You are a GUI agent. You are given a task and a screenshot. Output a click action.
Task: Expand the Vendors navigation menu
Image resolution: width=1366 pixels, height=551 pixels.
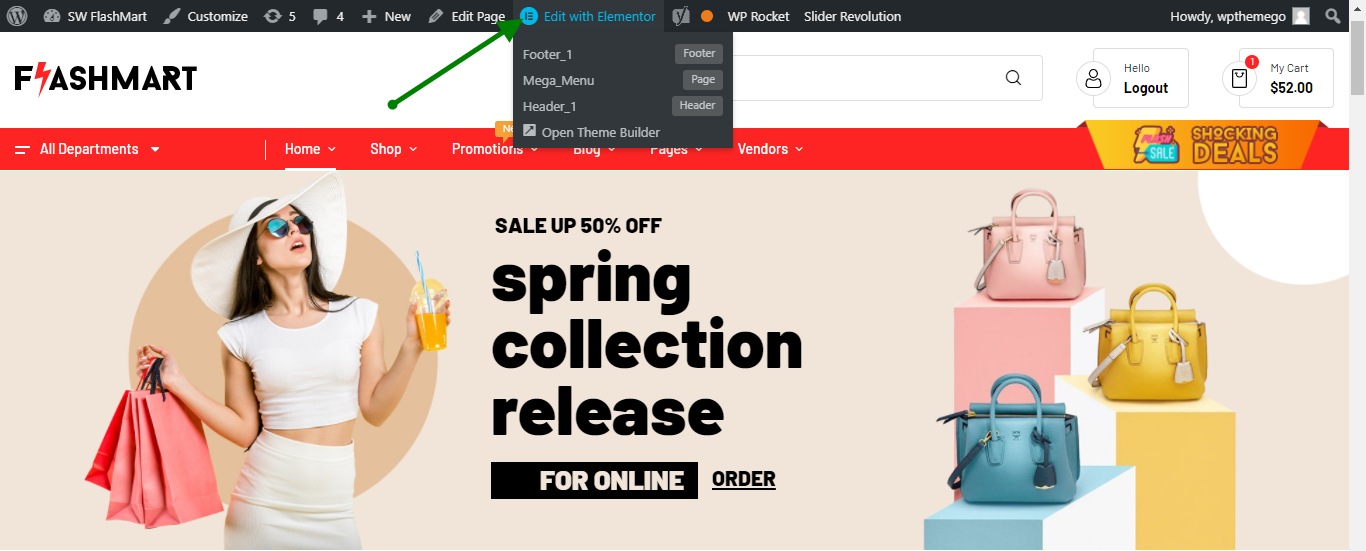coord(770,149)
